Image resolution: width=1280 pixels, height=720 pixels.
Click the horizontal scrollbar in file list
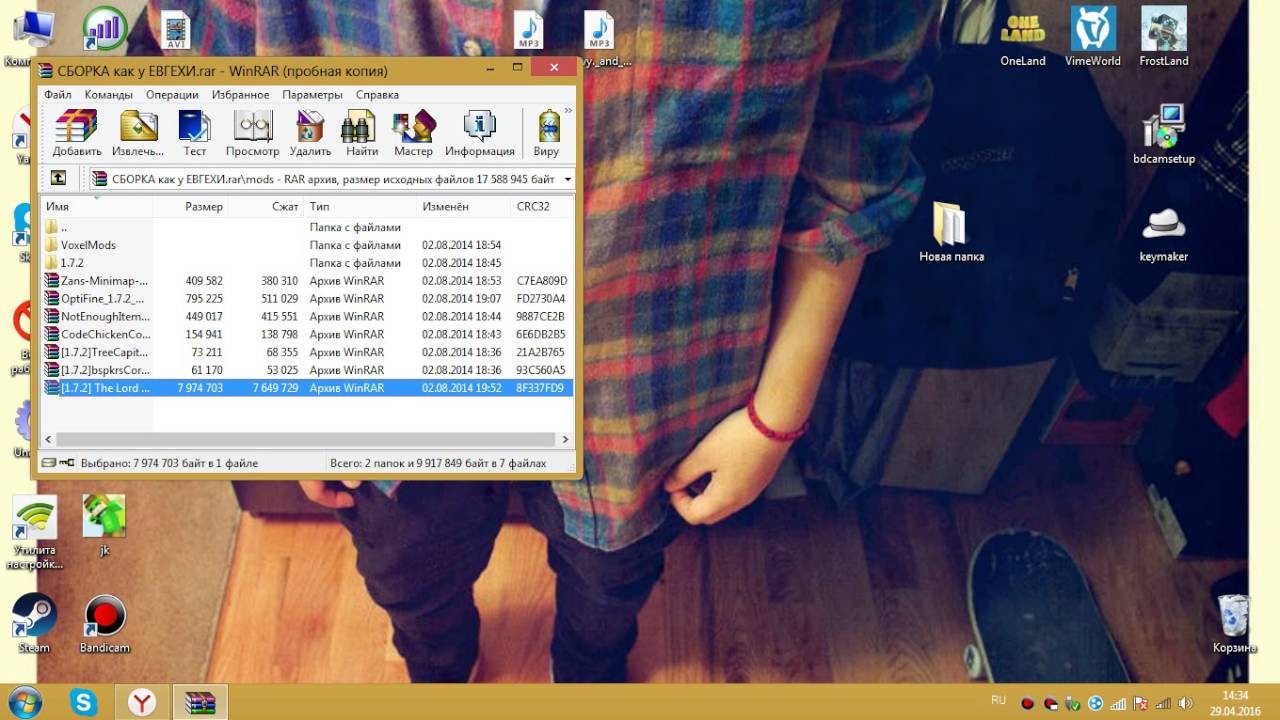pyautogui.click(x=306, y=439)
